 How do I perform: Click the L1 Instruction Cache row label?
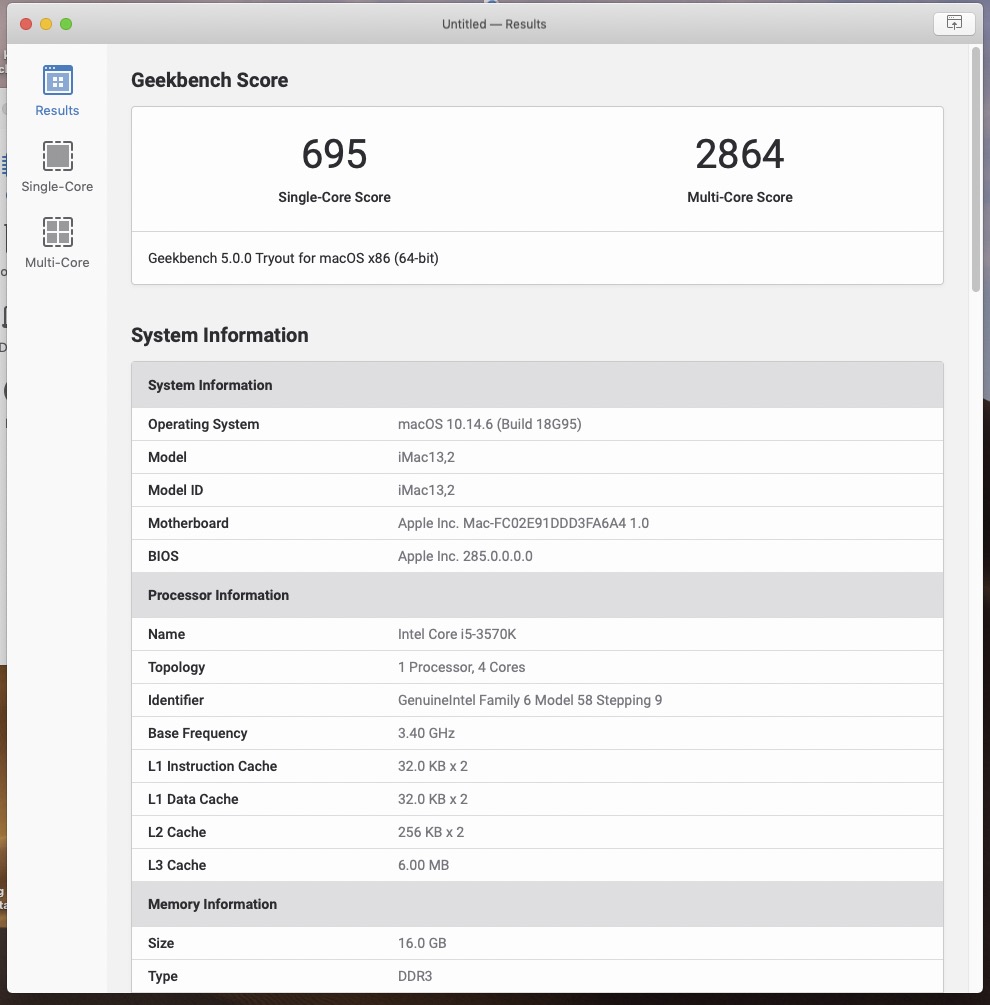213,767
